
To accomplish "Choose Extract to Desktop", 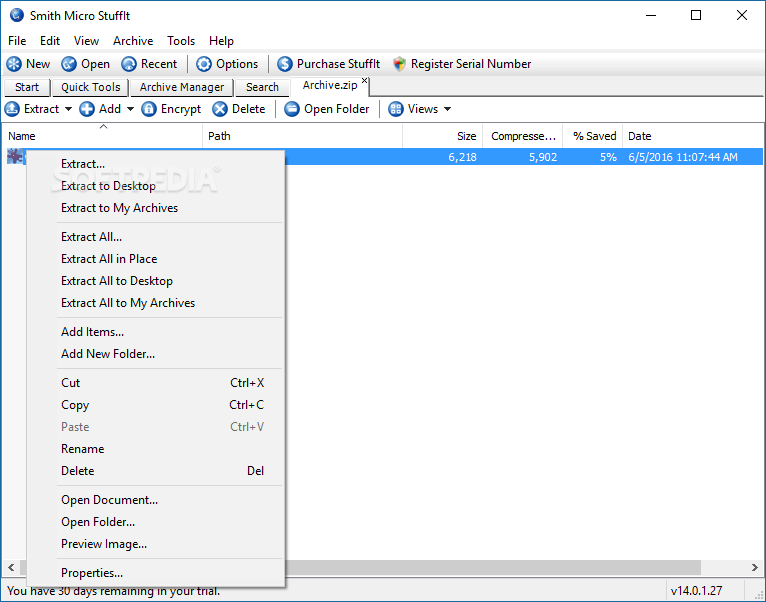I will pos(156,186).
